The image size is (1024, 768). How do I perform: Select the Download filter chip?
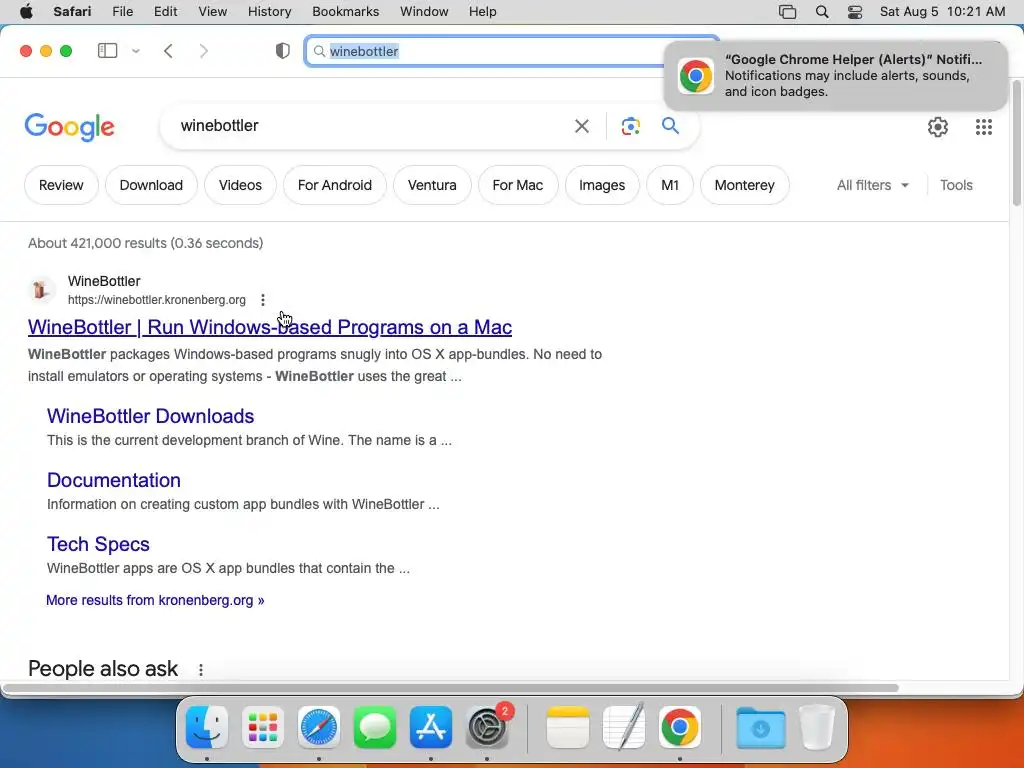point(151,185)
